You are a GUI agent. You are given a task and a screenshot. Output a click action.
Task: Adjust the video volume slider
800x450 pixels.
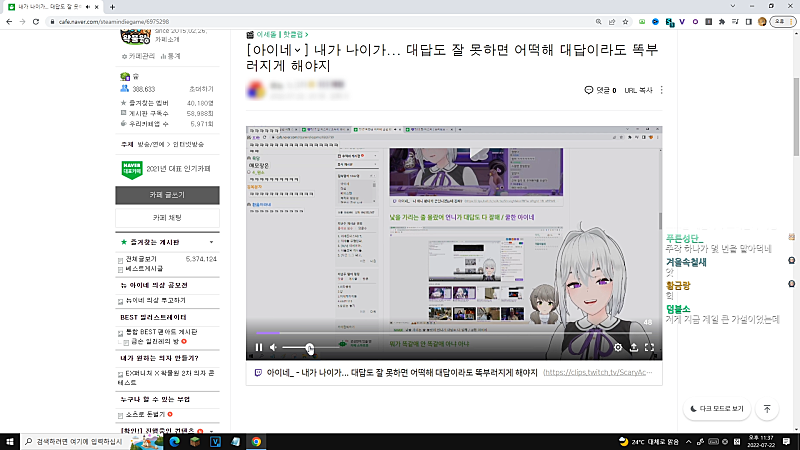pyautogui.click(x=310, y=348)
